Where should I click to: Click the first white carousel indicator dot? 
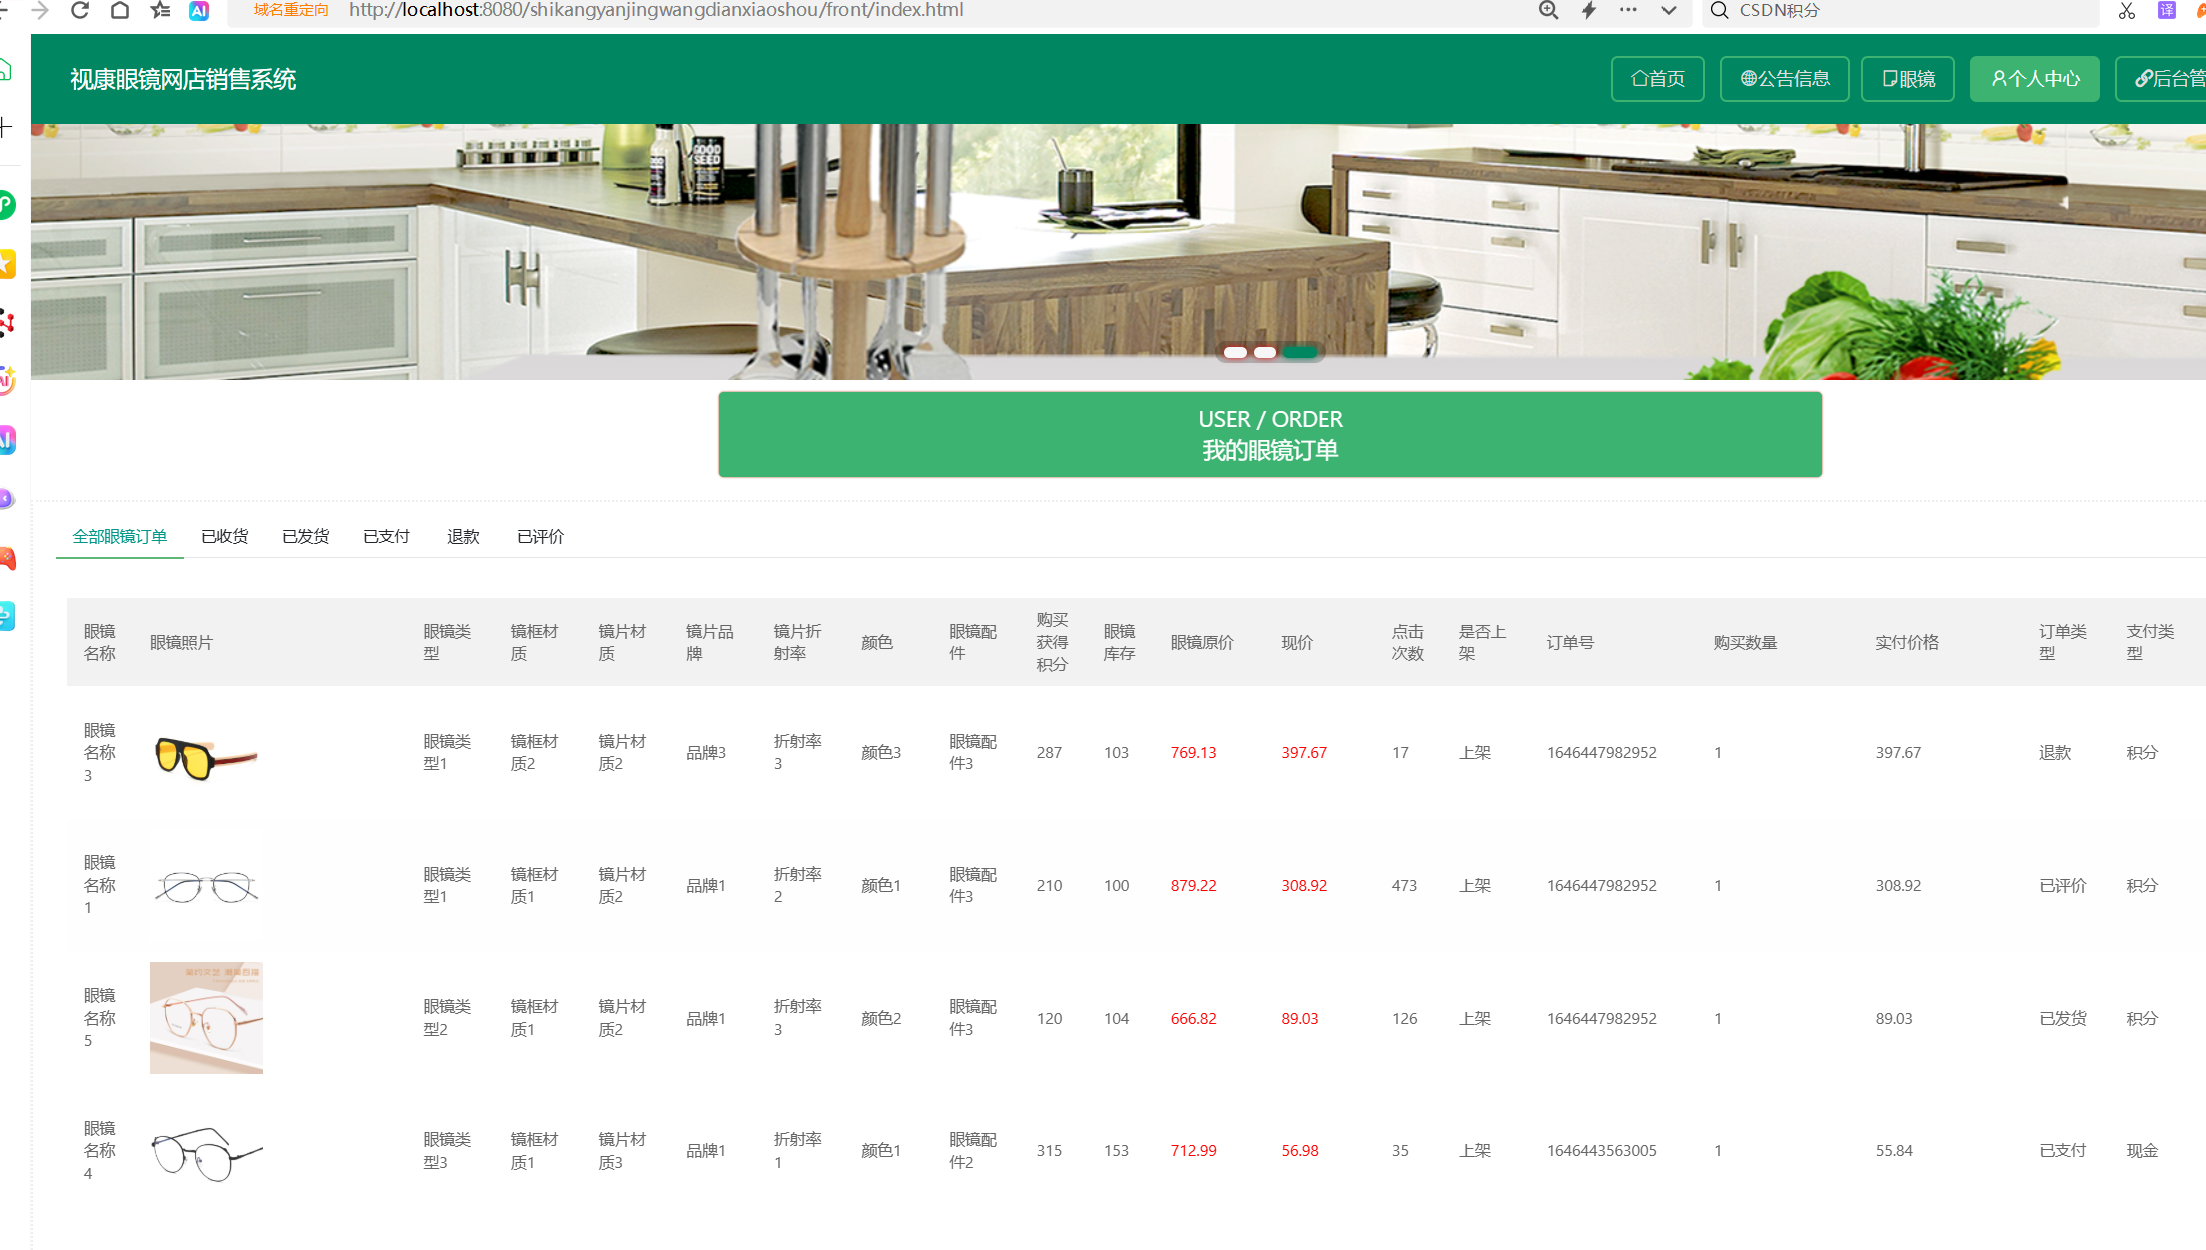pos(1235,352)
